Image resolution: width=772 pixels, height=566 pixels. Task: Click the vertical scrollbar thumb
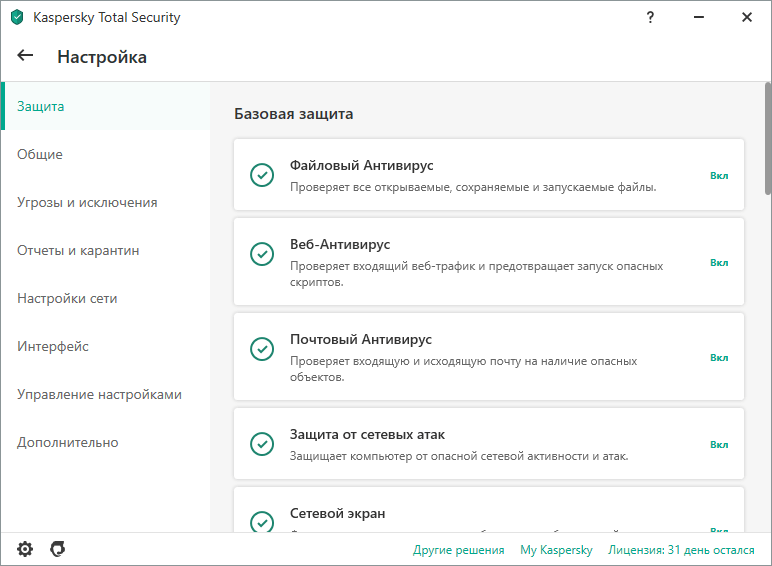click(767, 140)
